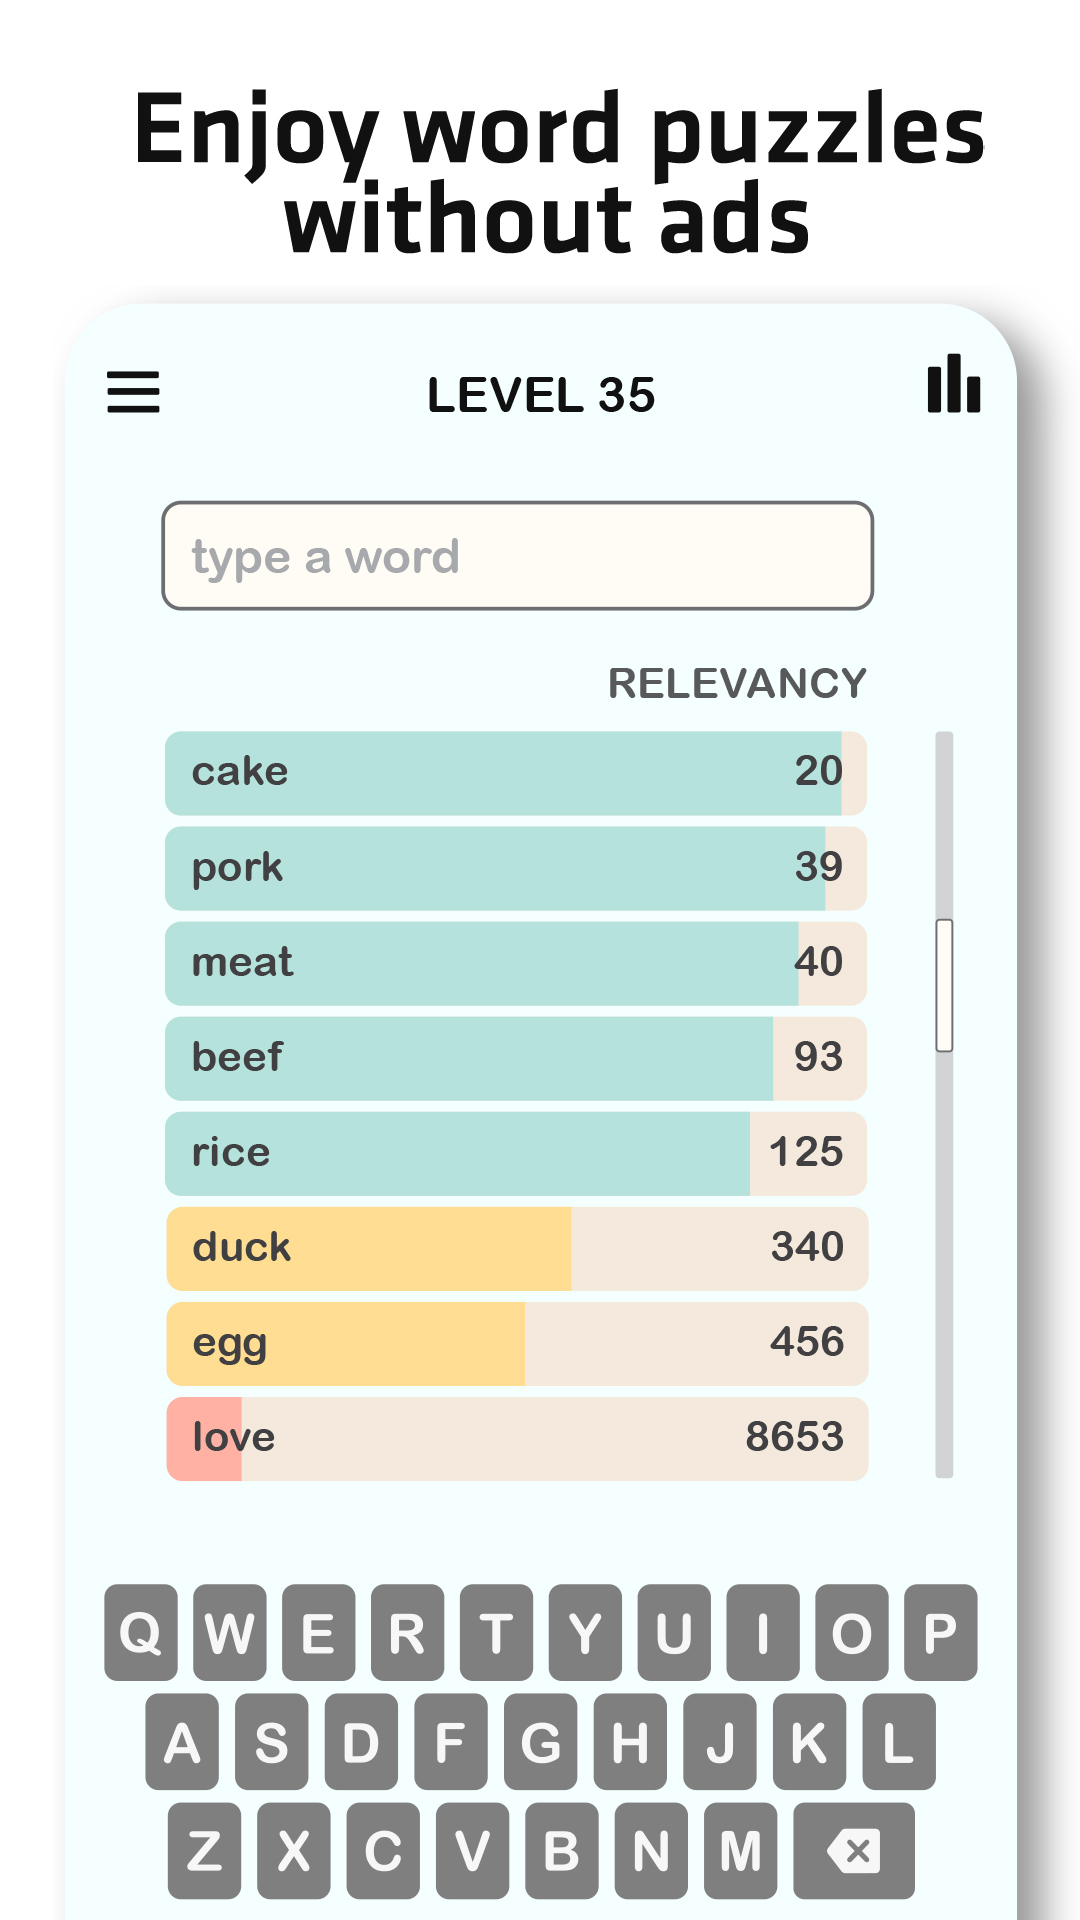Tap the backspace key
This screenshot has height=1920, width=1080.
853,1851
